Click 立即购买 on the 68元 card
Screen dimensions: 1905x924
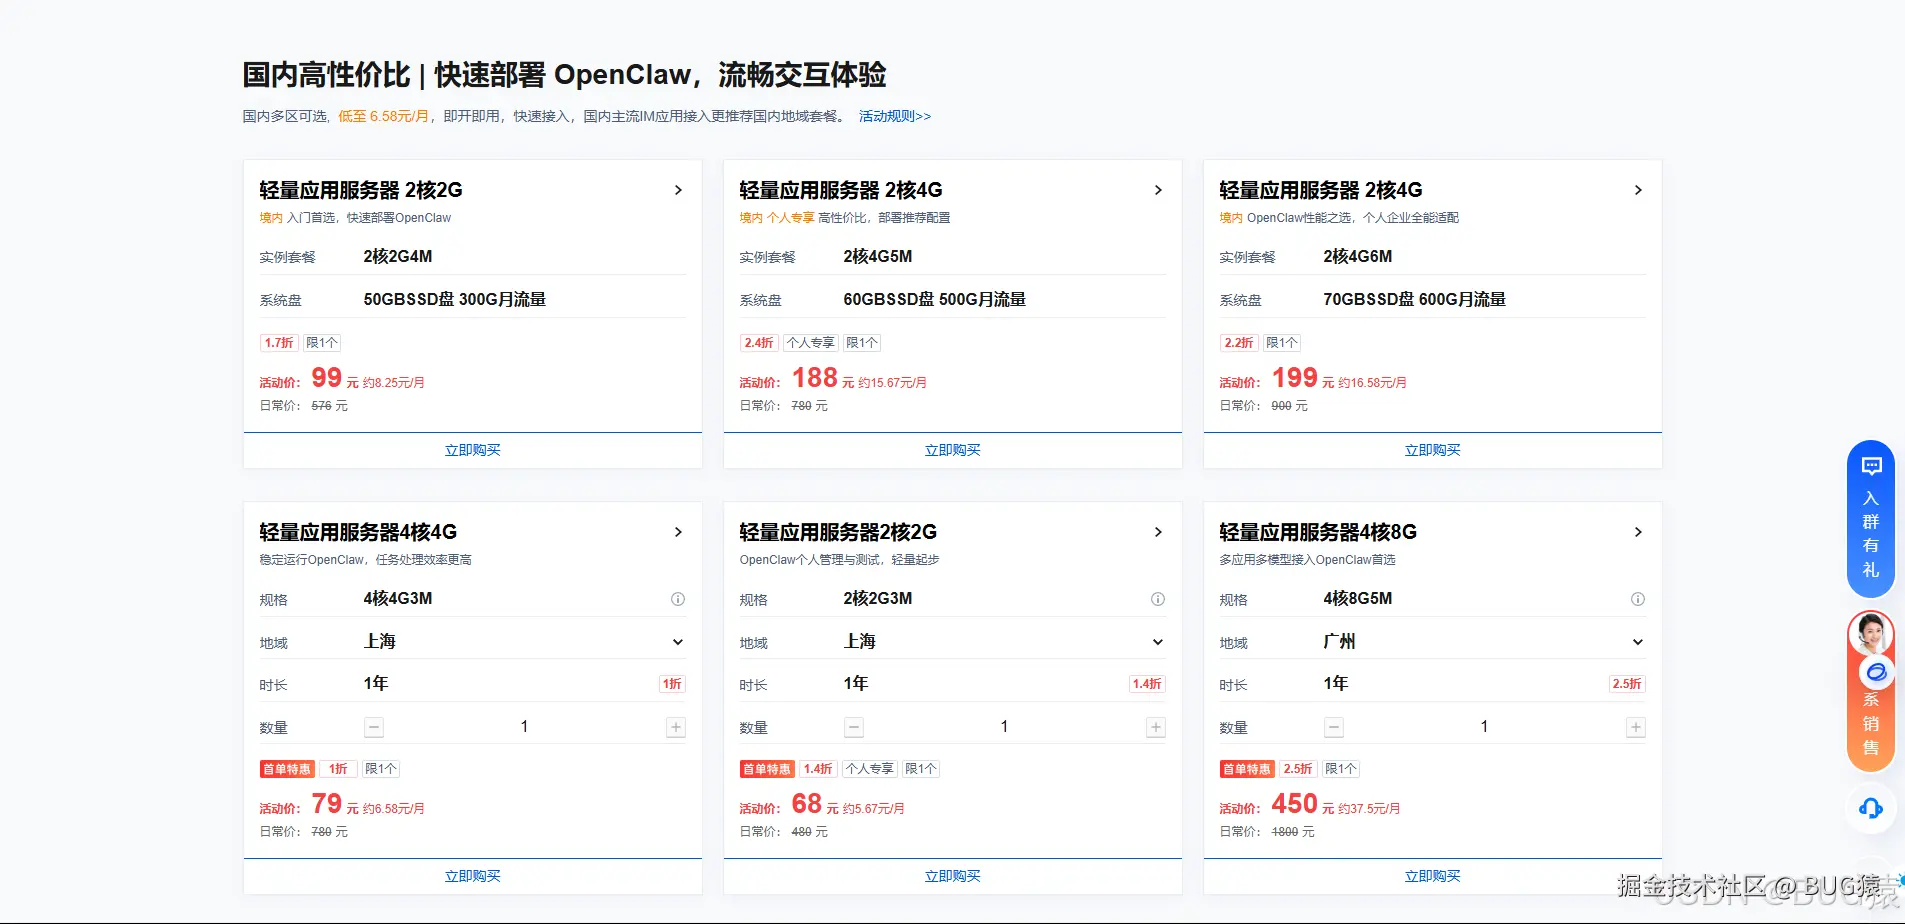[x=953, y=876]
